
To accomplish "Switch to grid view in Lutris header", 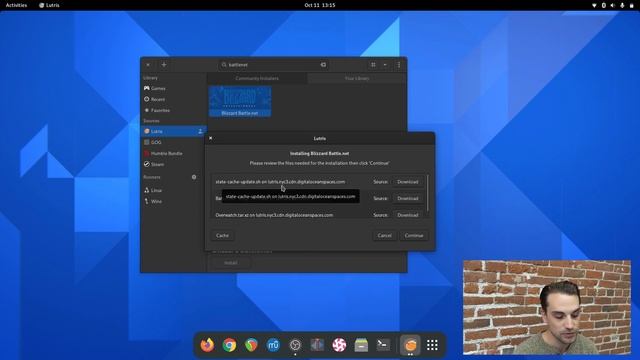I will click(373, 64).
